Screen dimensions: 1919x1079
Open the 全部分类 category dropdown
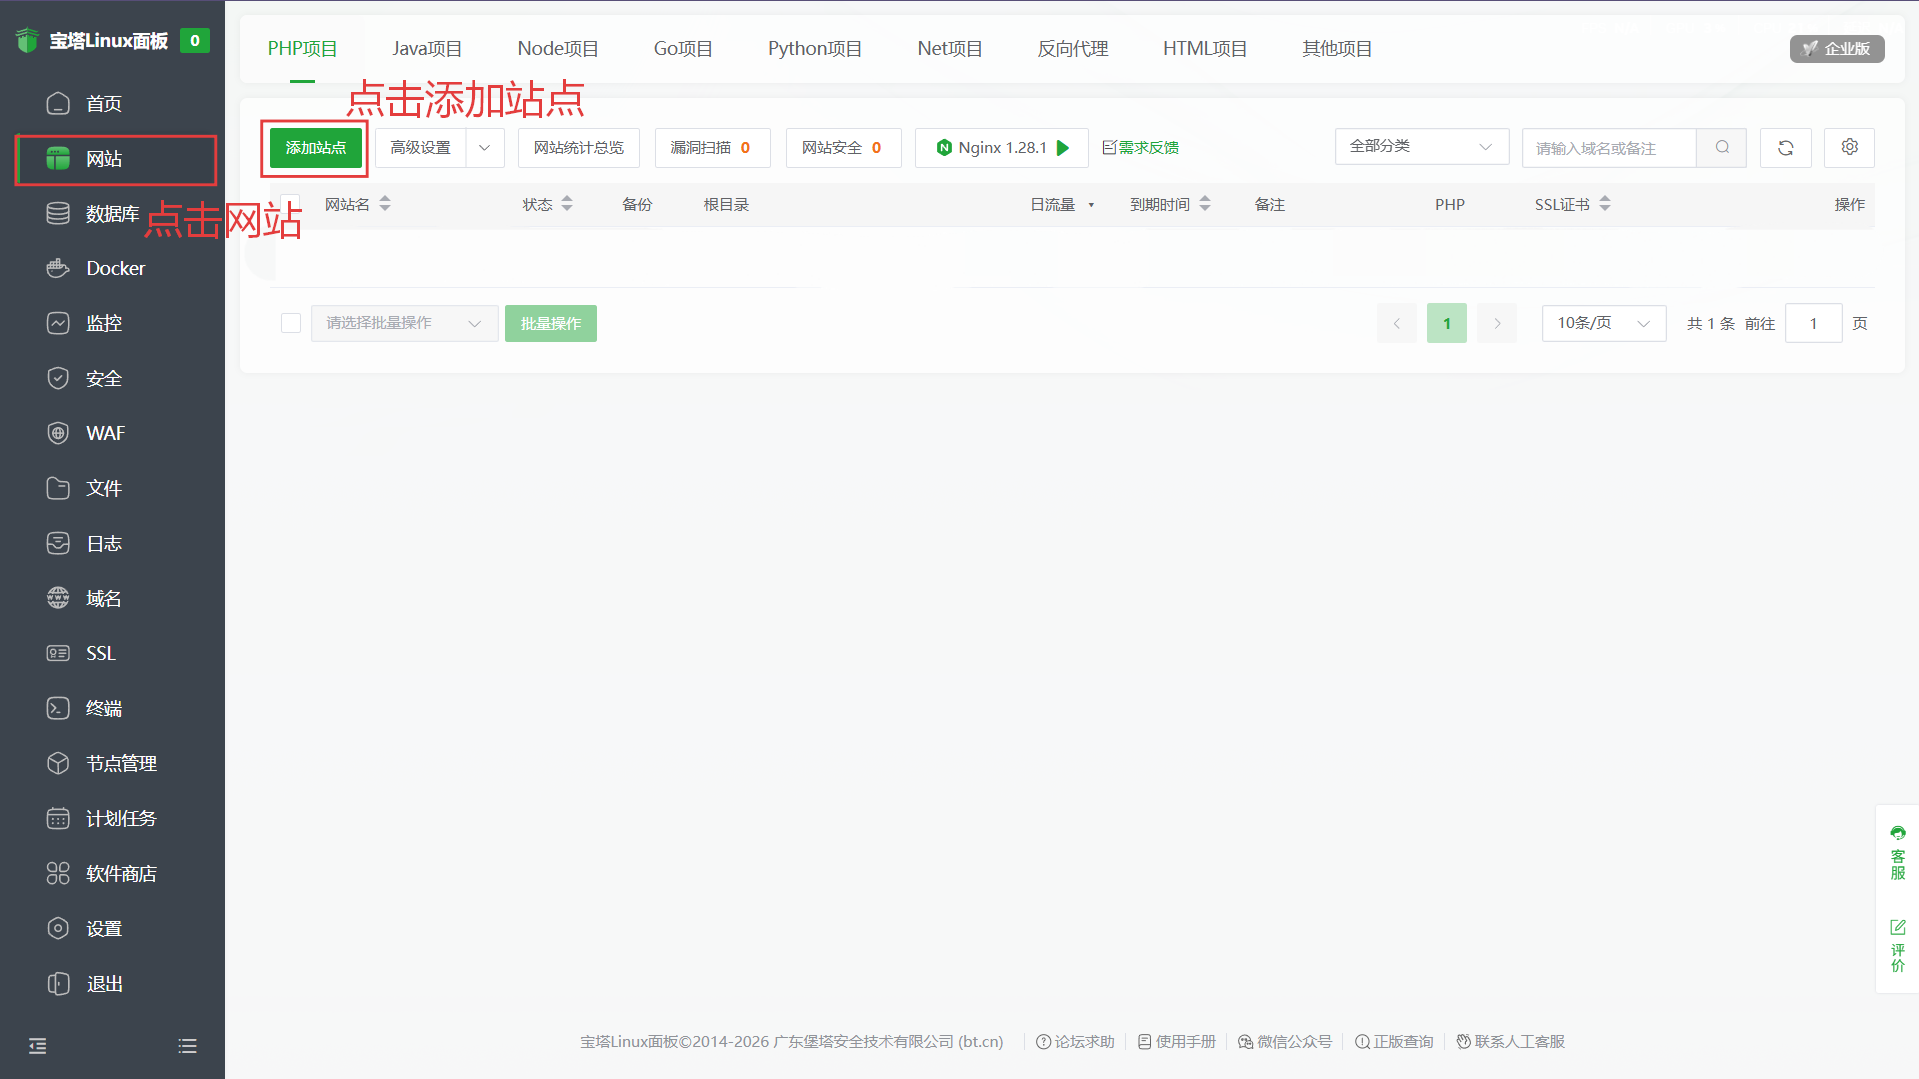[x=1421, y=147]
